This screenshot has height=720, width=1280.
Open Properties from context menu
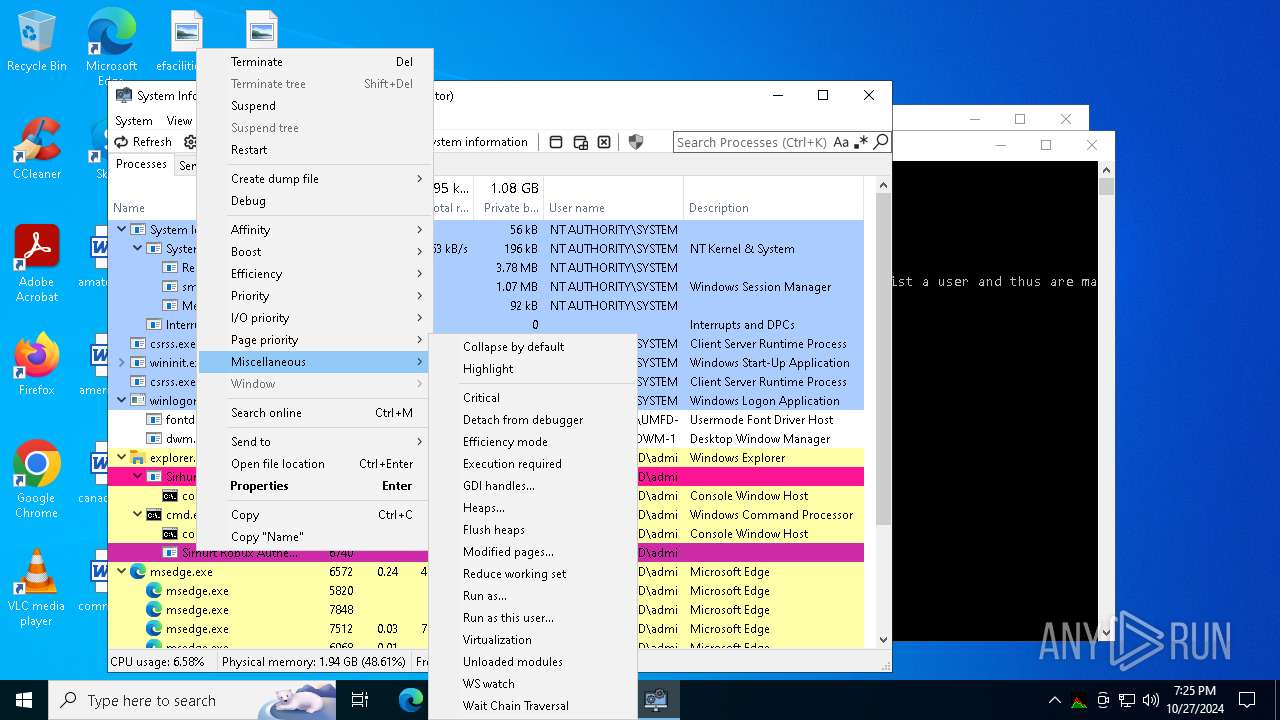point(316,486)
